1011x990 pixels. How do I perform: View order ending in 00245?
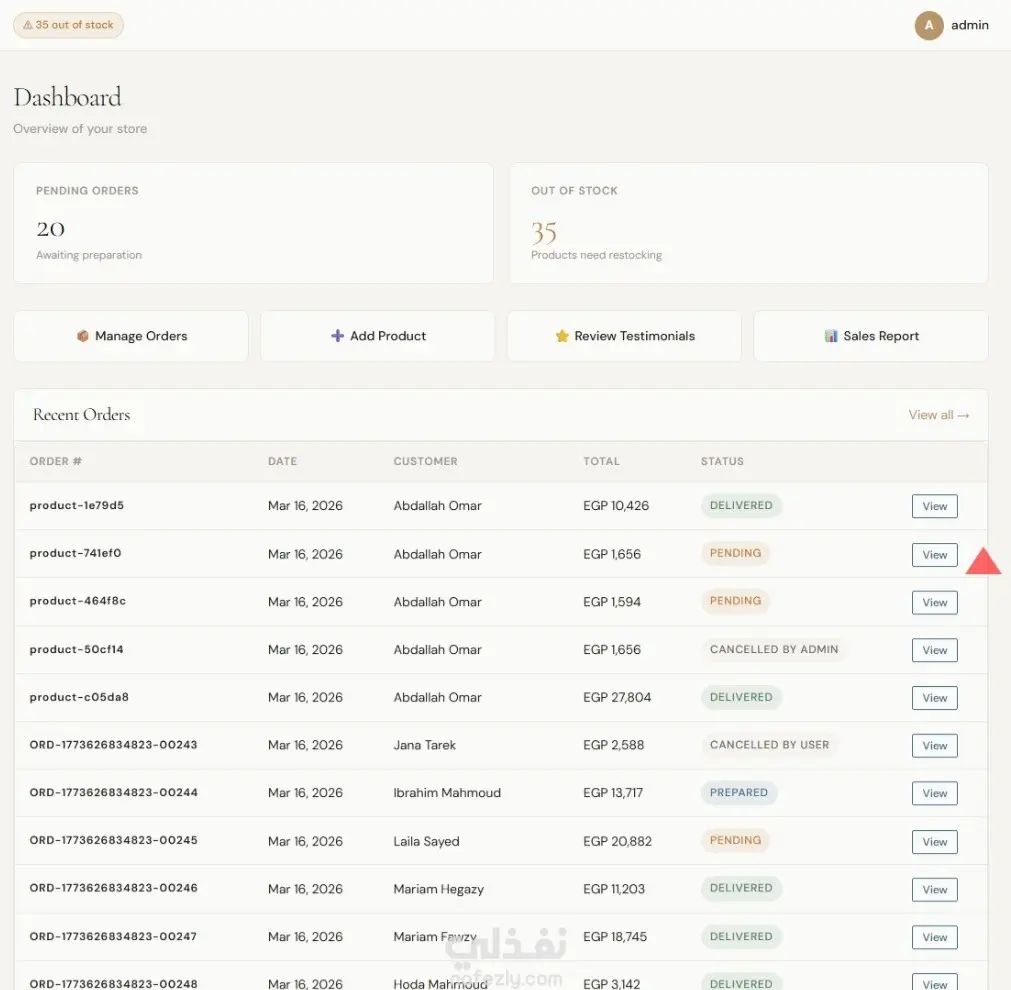[x=934, y=842]
